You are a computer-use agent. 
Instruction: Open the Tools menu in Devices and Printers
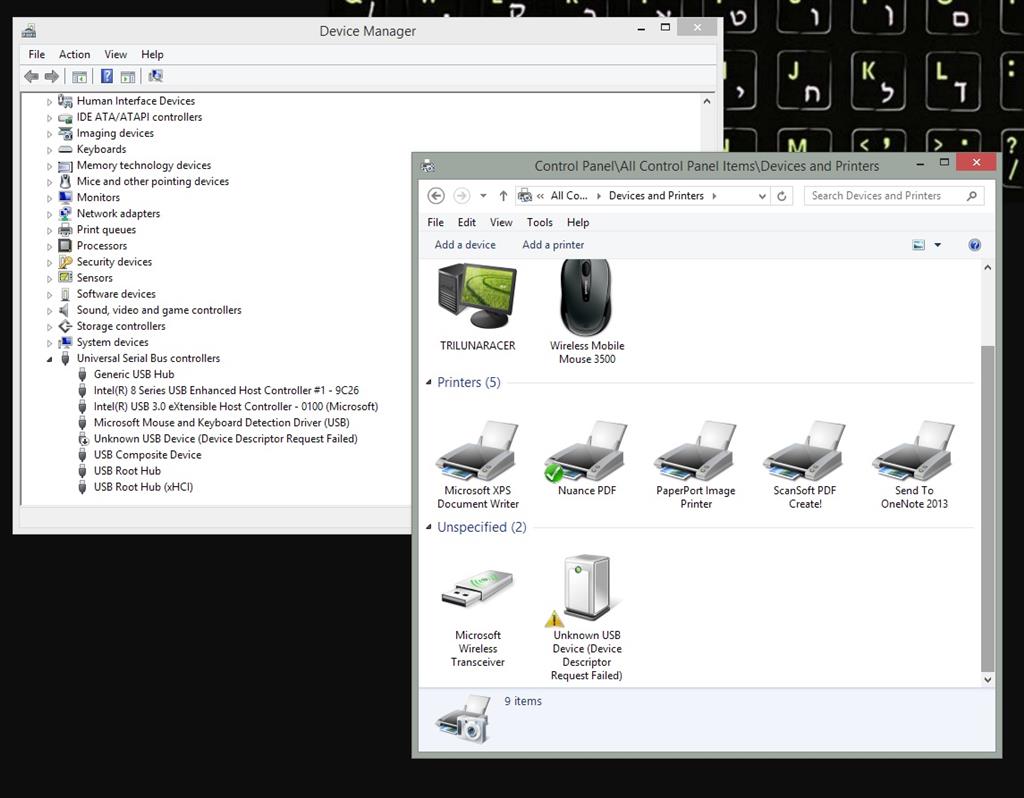539,223
